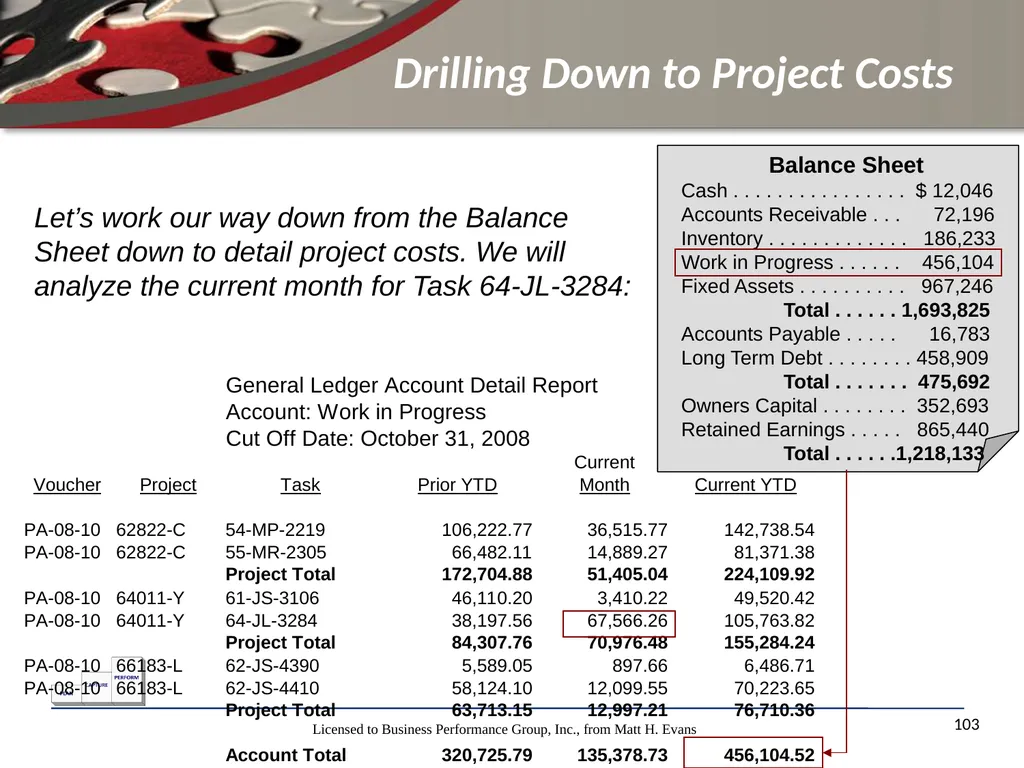Select Prior YTD amount "38,197.56"
1024x768 pixels.
click(492, 621)
